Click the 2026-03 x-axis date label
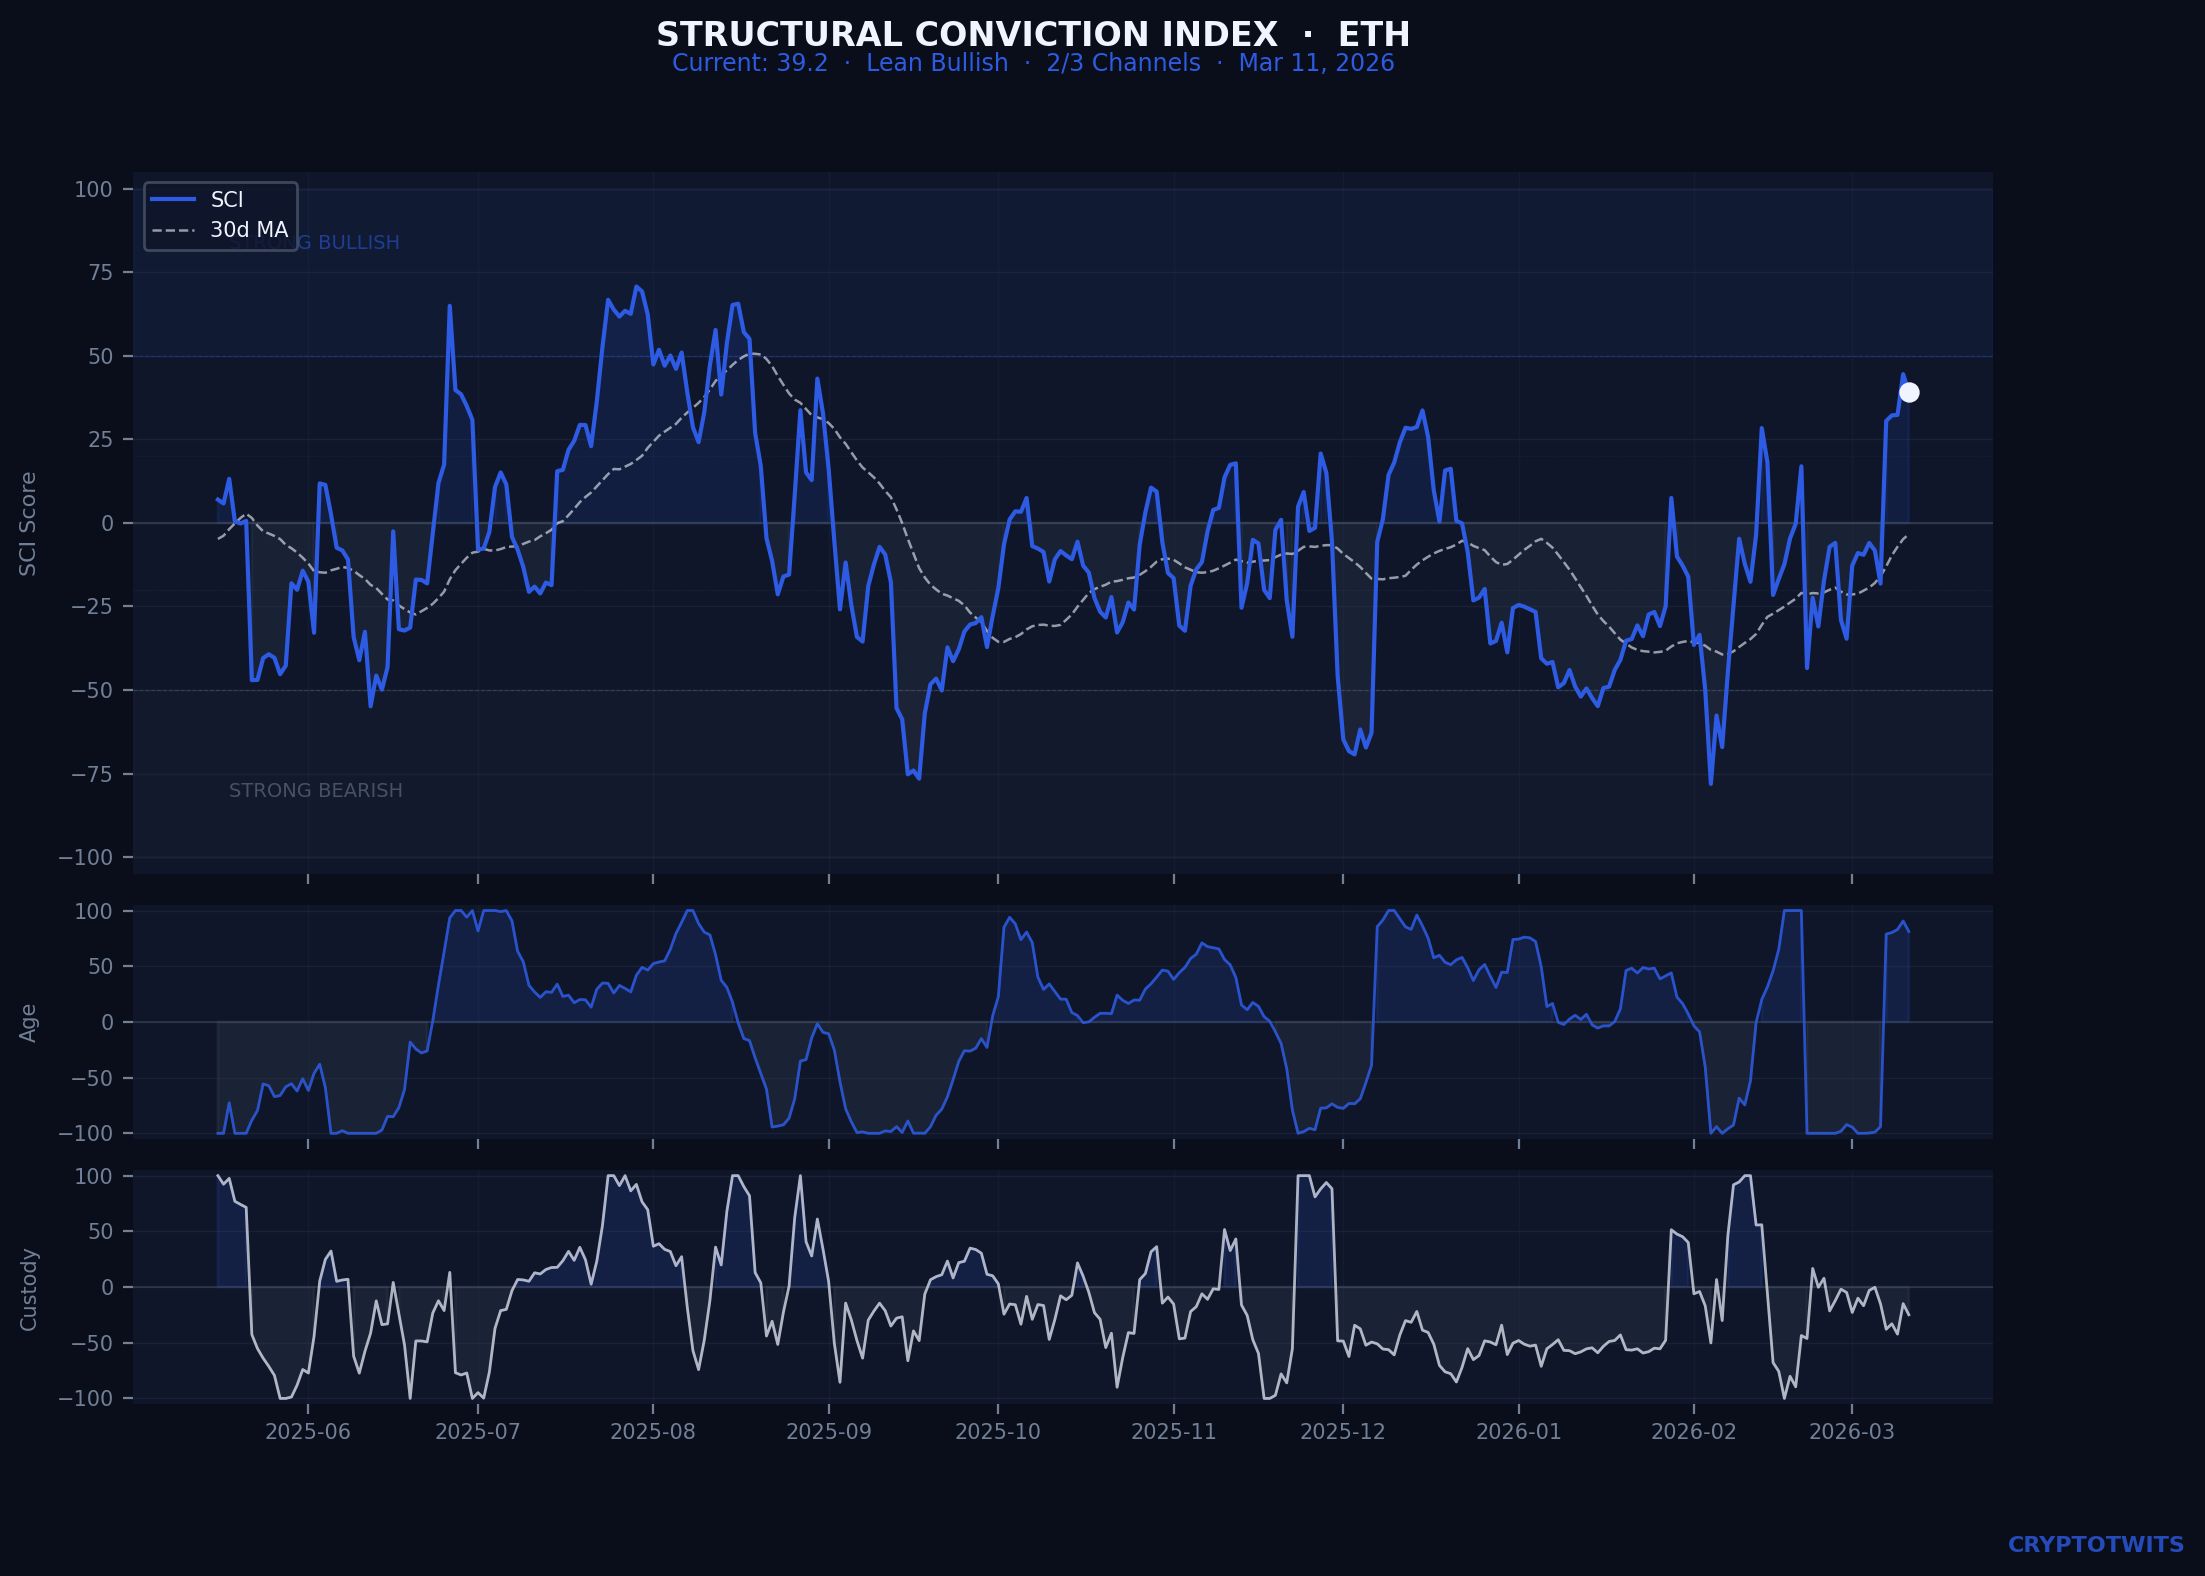Viewport: 2205px width, 1576px height. click(1851, 1431)
